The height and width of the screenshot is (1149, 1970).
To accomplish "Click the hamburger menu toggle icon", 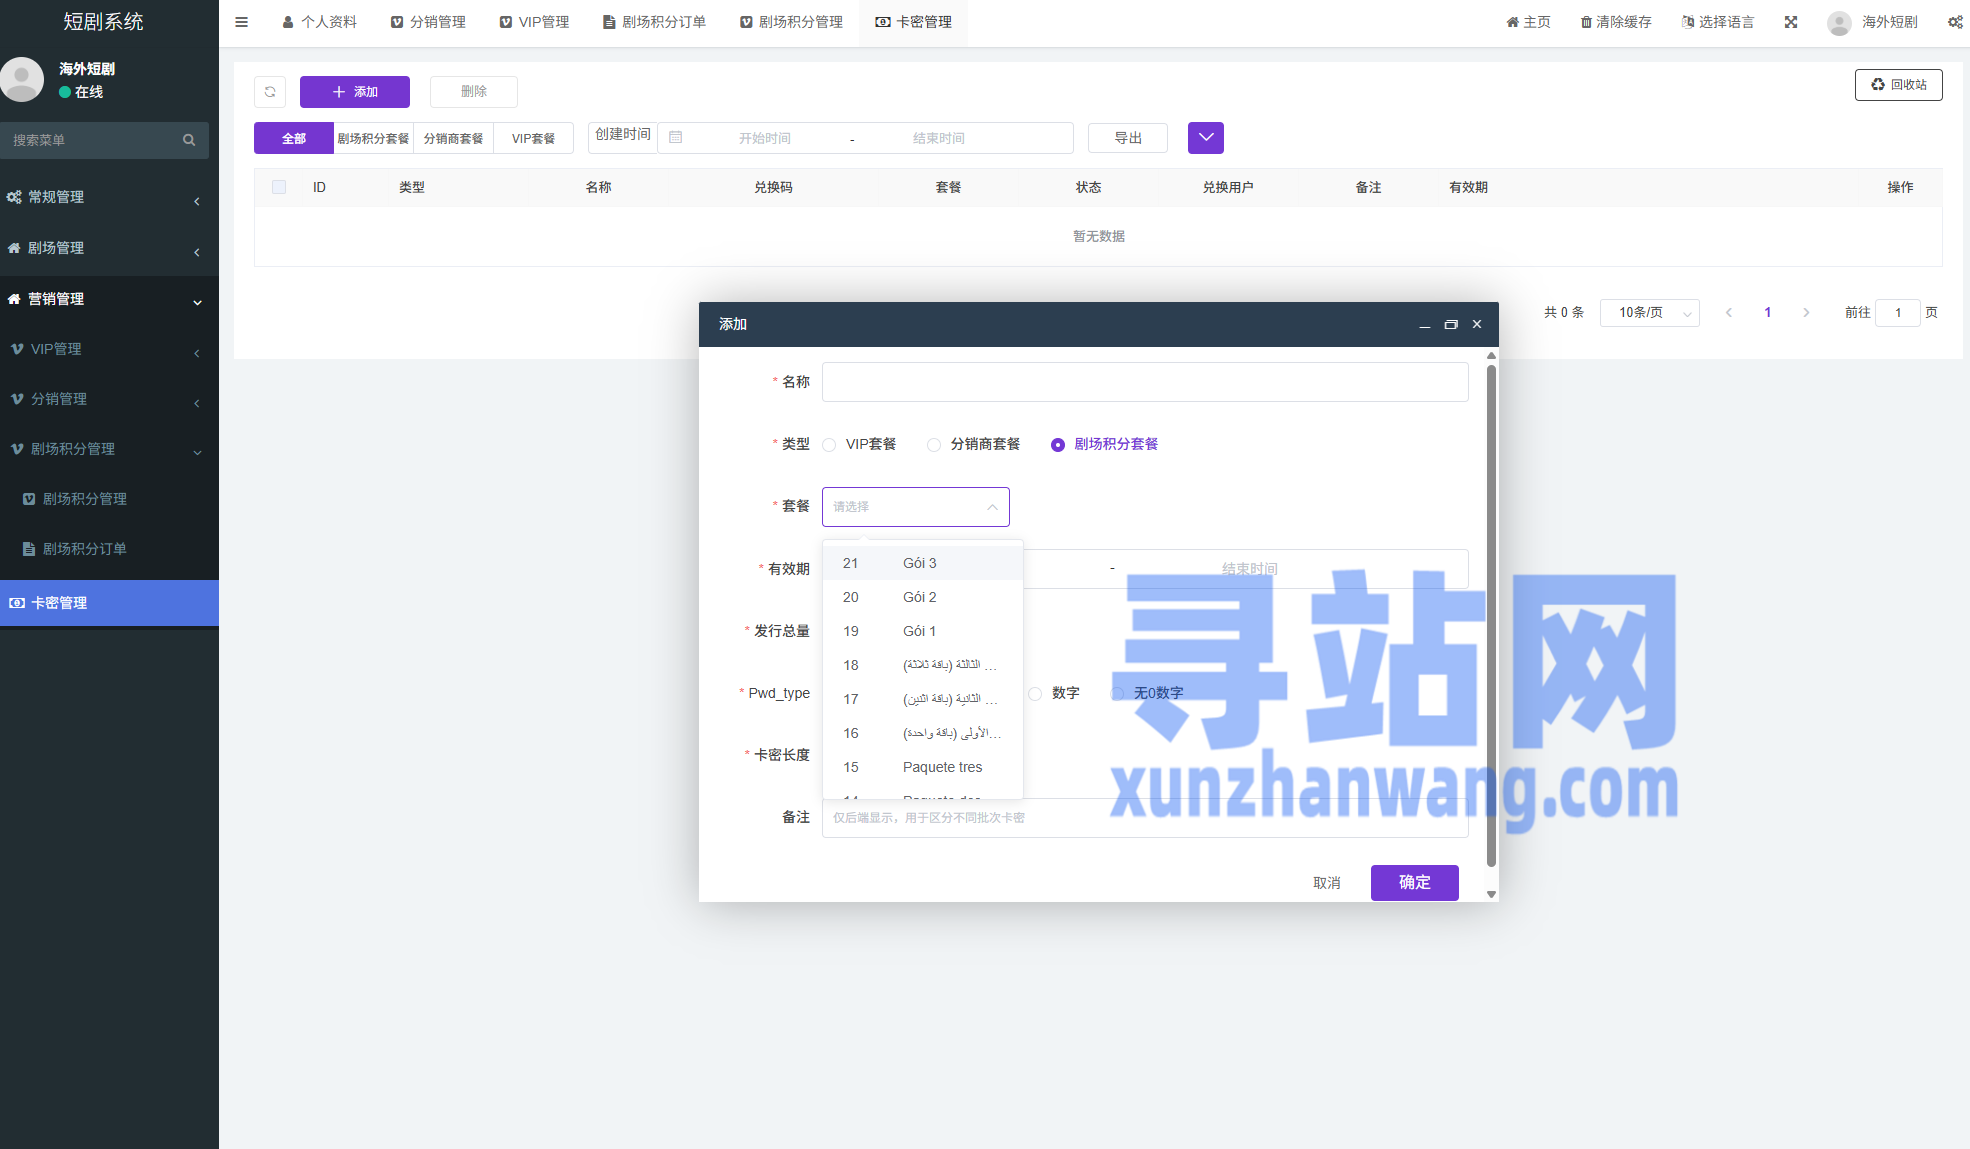I will 241,22.
